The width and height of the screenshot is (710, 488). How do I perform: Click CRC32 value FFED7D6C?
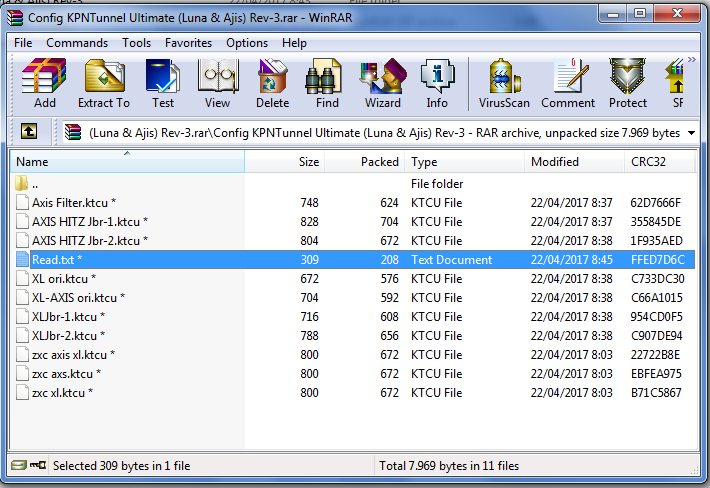click(x=658, y=259)
